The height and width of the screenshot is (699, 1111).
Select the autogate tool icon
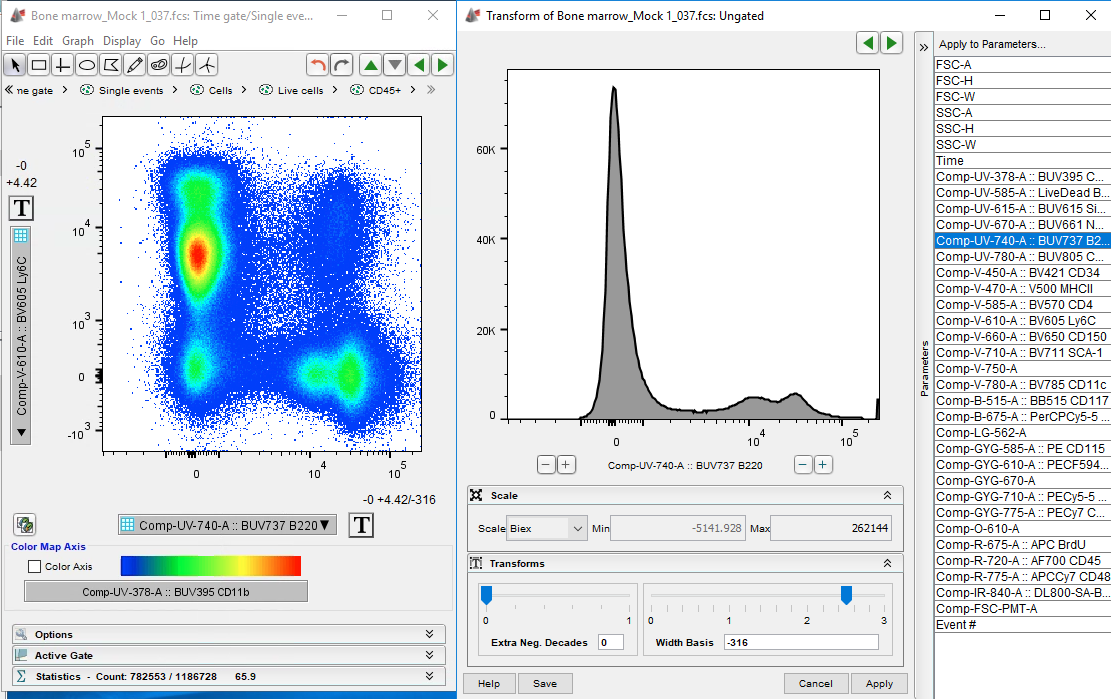[159, 65]
